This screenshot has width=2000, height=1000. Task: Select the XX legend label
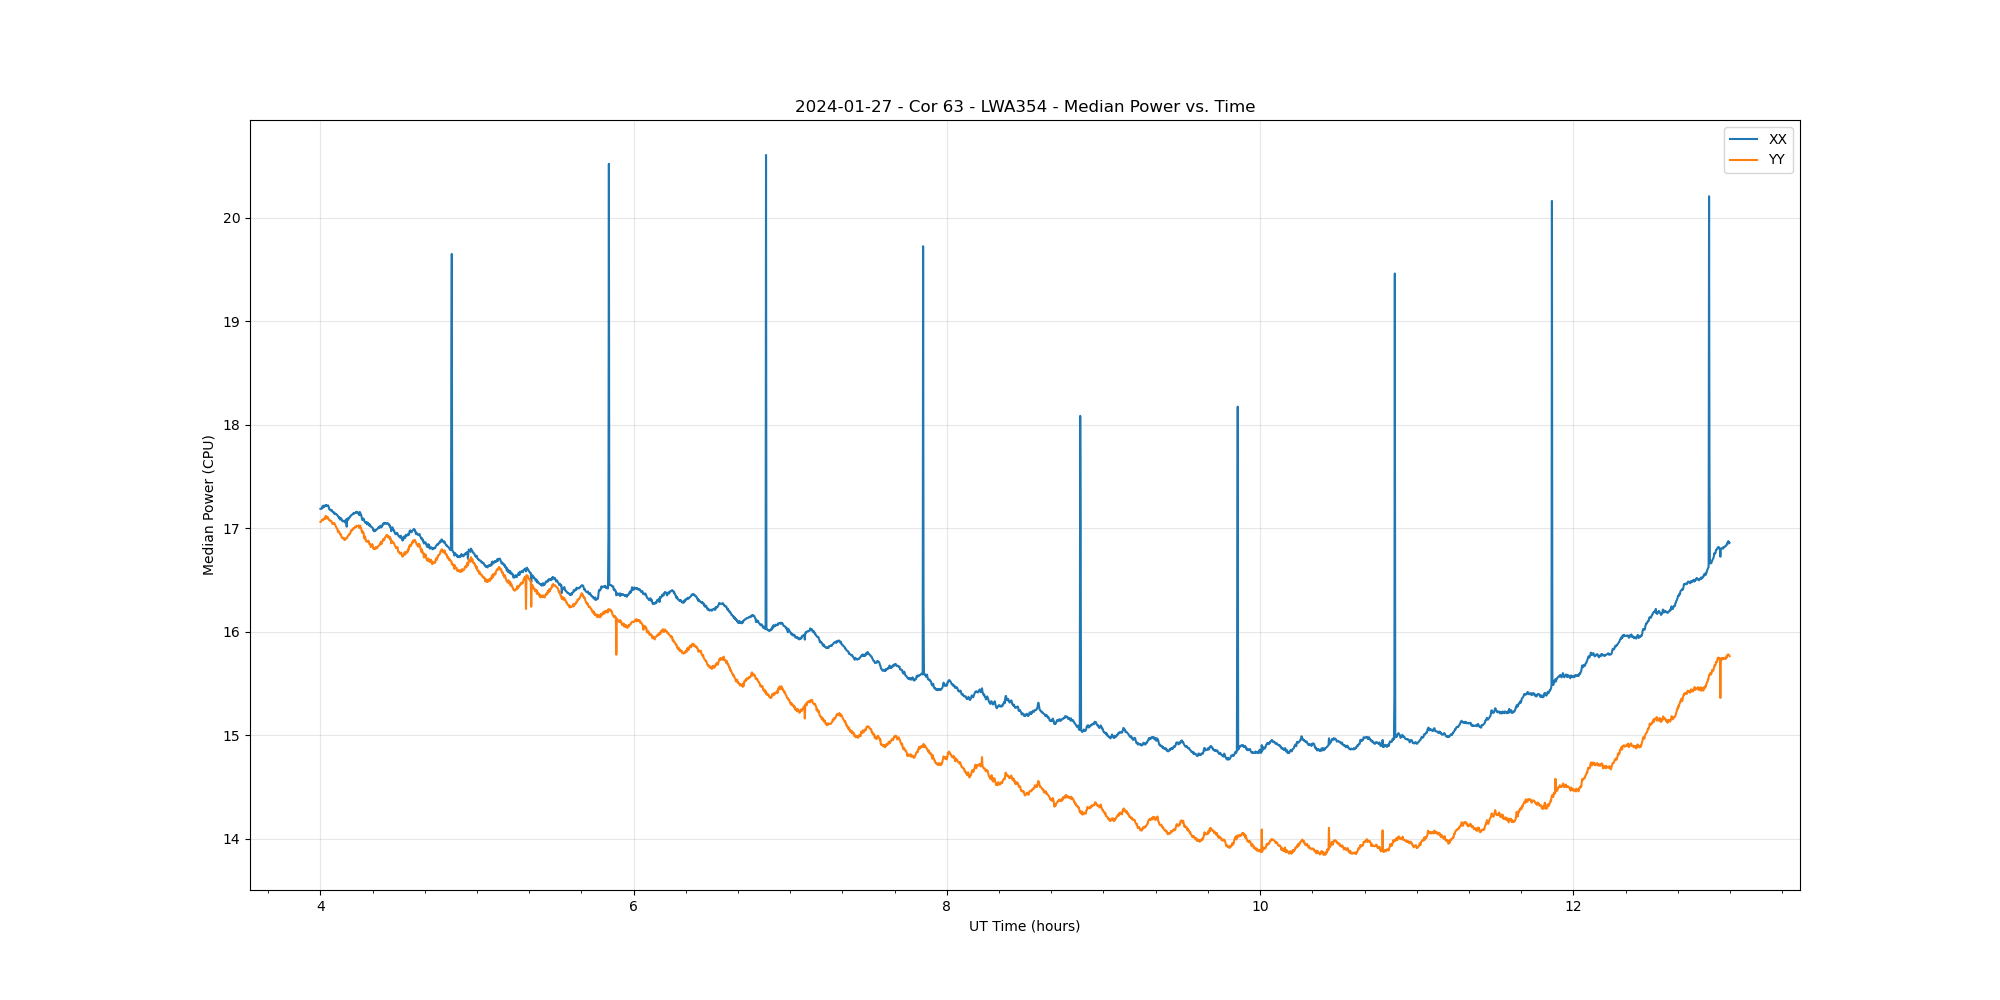coord(1777,139)
